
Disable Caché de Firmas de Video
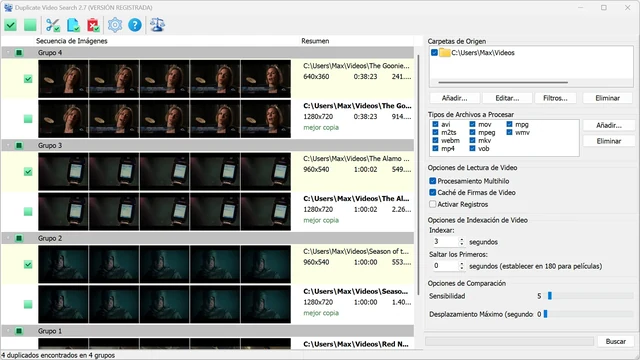coord(433,192)
